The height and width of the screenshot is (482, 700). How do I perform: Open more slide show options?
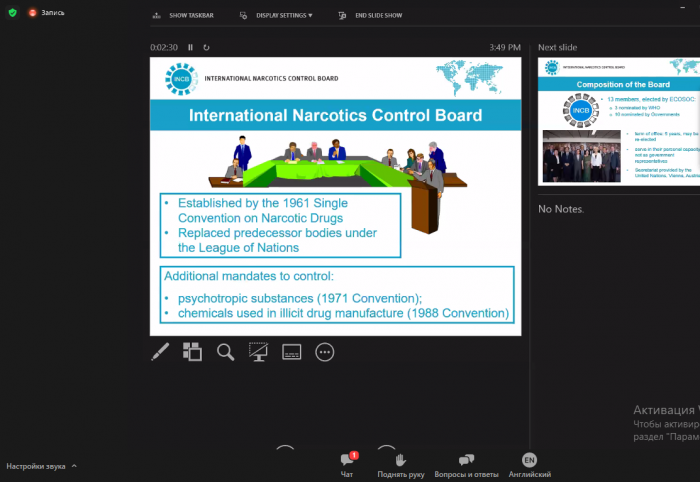tap(324, 352)
